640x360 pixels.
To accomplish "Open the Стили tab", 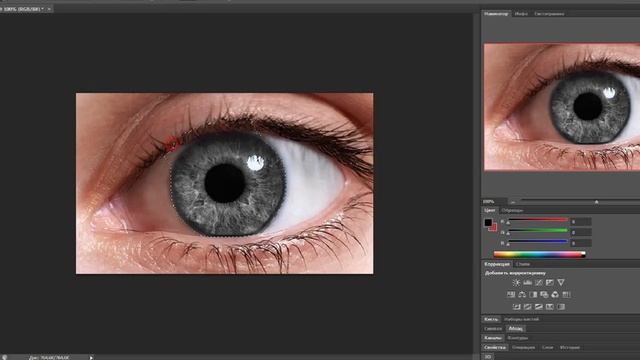I will pos(522,264).
